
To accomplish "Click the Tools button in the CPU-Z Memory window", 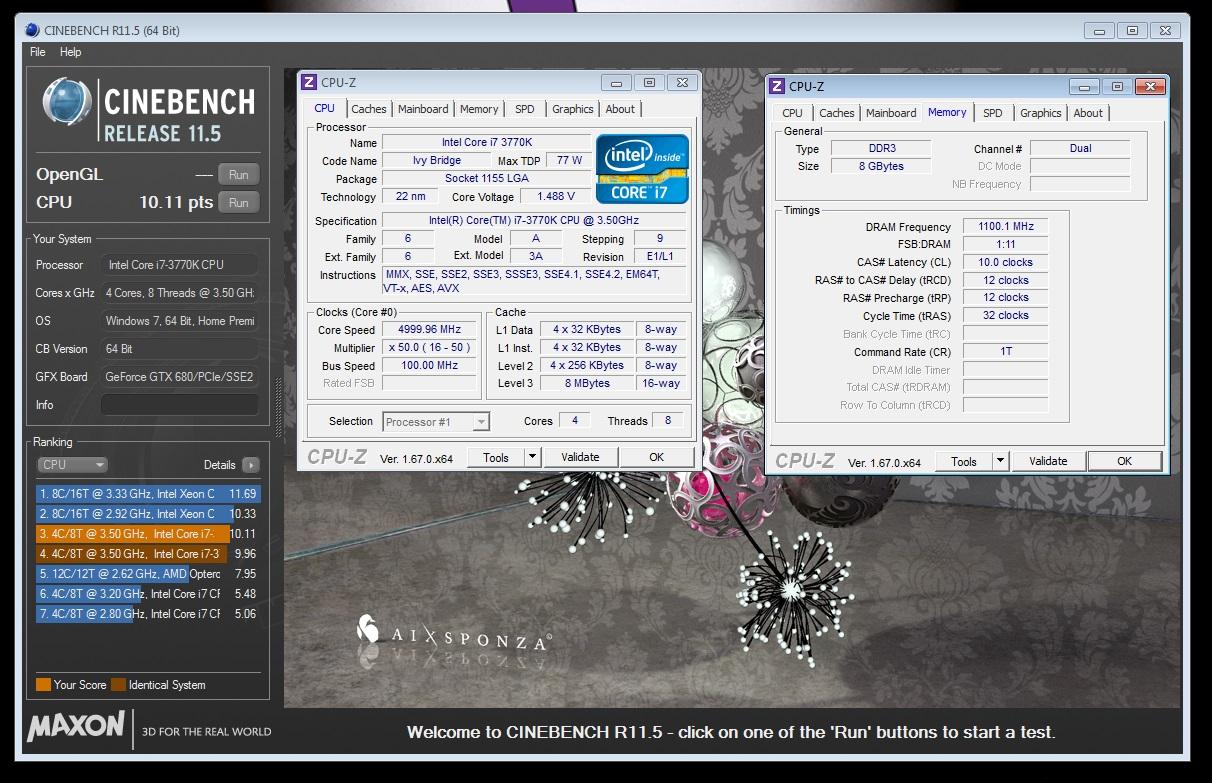I will (964, 461).
